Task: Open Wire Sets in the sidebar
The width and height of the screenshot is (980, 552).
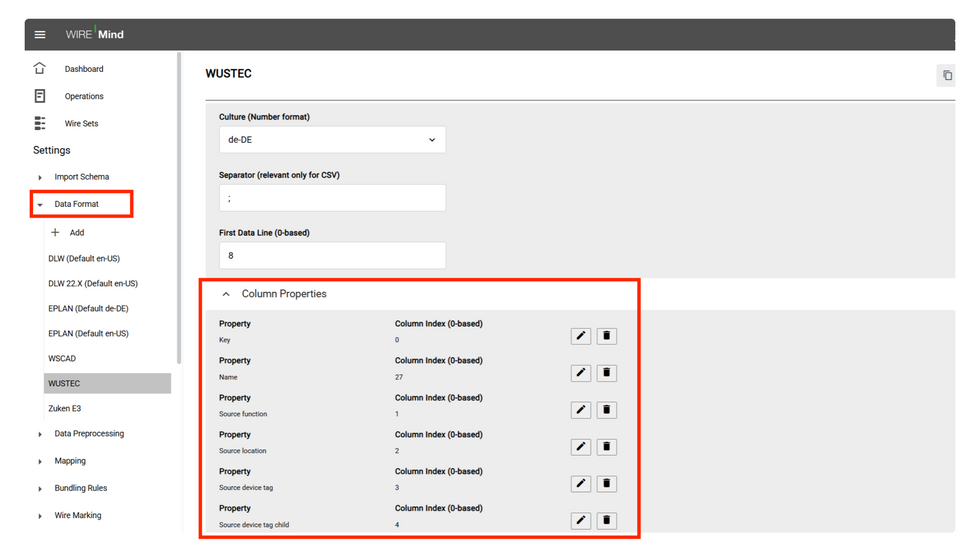Action: point(81,124)
